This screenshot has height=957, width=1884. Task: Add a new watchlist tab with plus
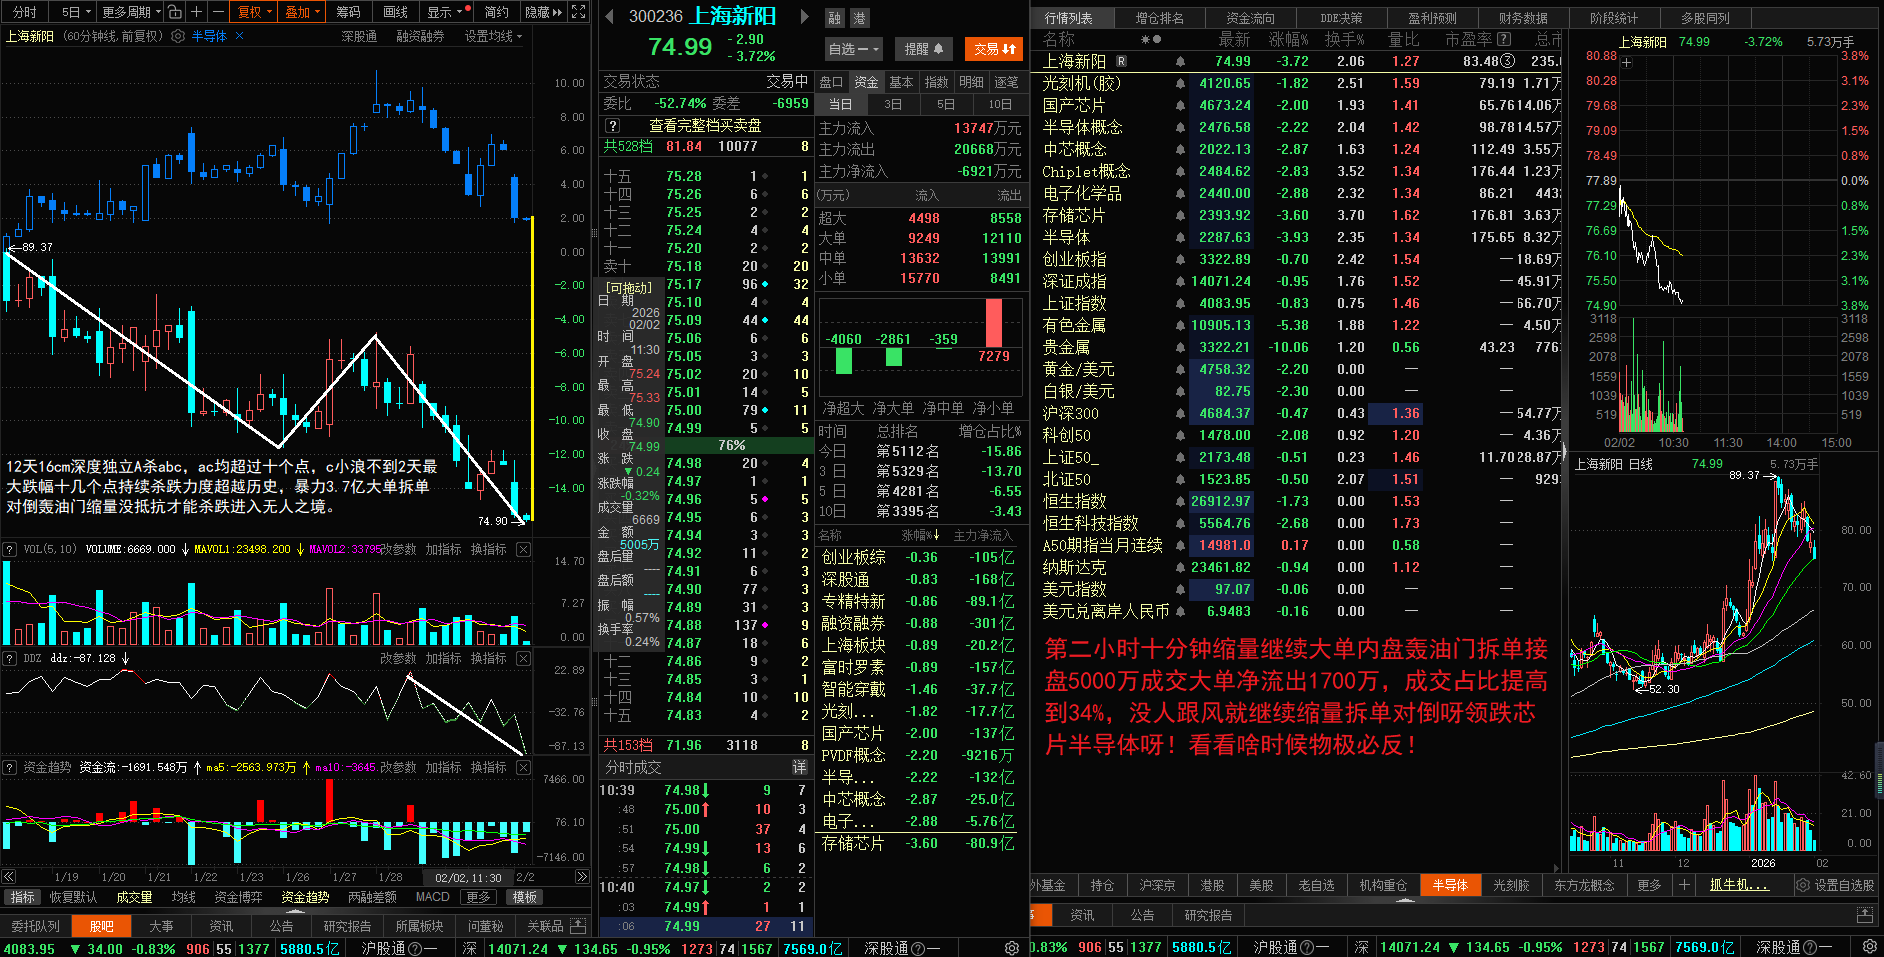click(x=1684, y=885)
